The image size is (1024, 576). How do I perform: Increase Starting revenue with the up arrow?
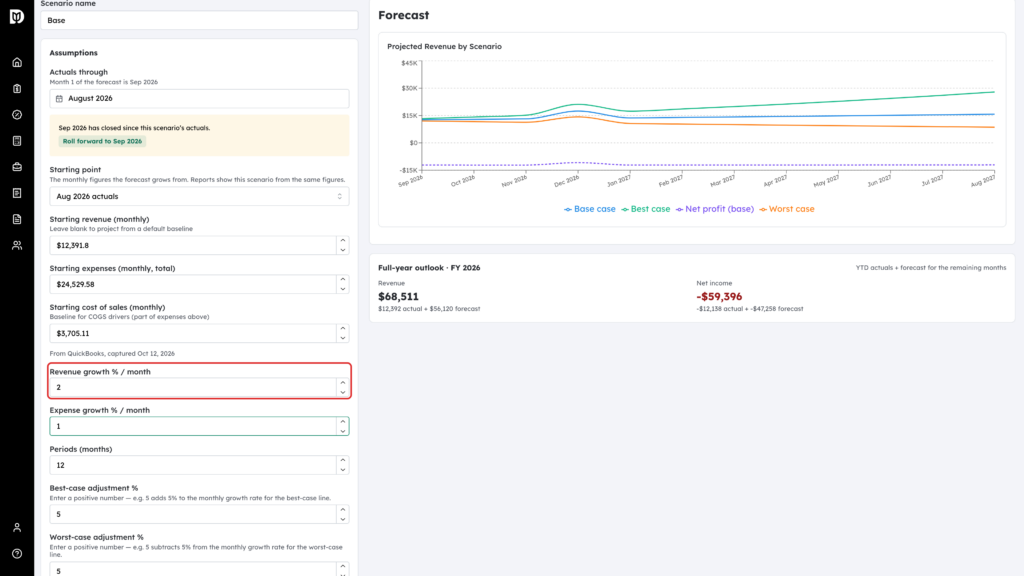pyautogui.click(x=343, y=241)
